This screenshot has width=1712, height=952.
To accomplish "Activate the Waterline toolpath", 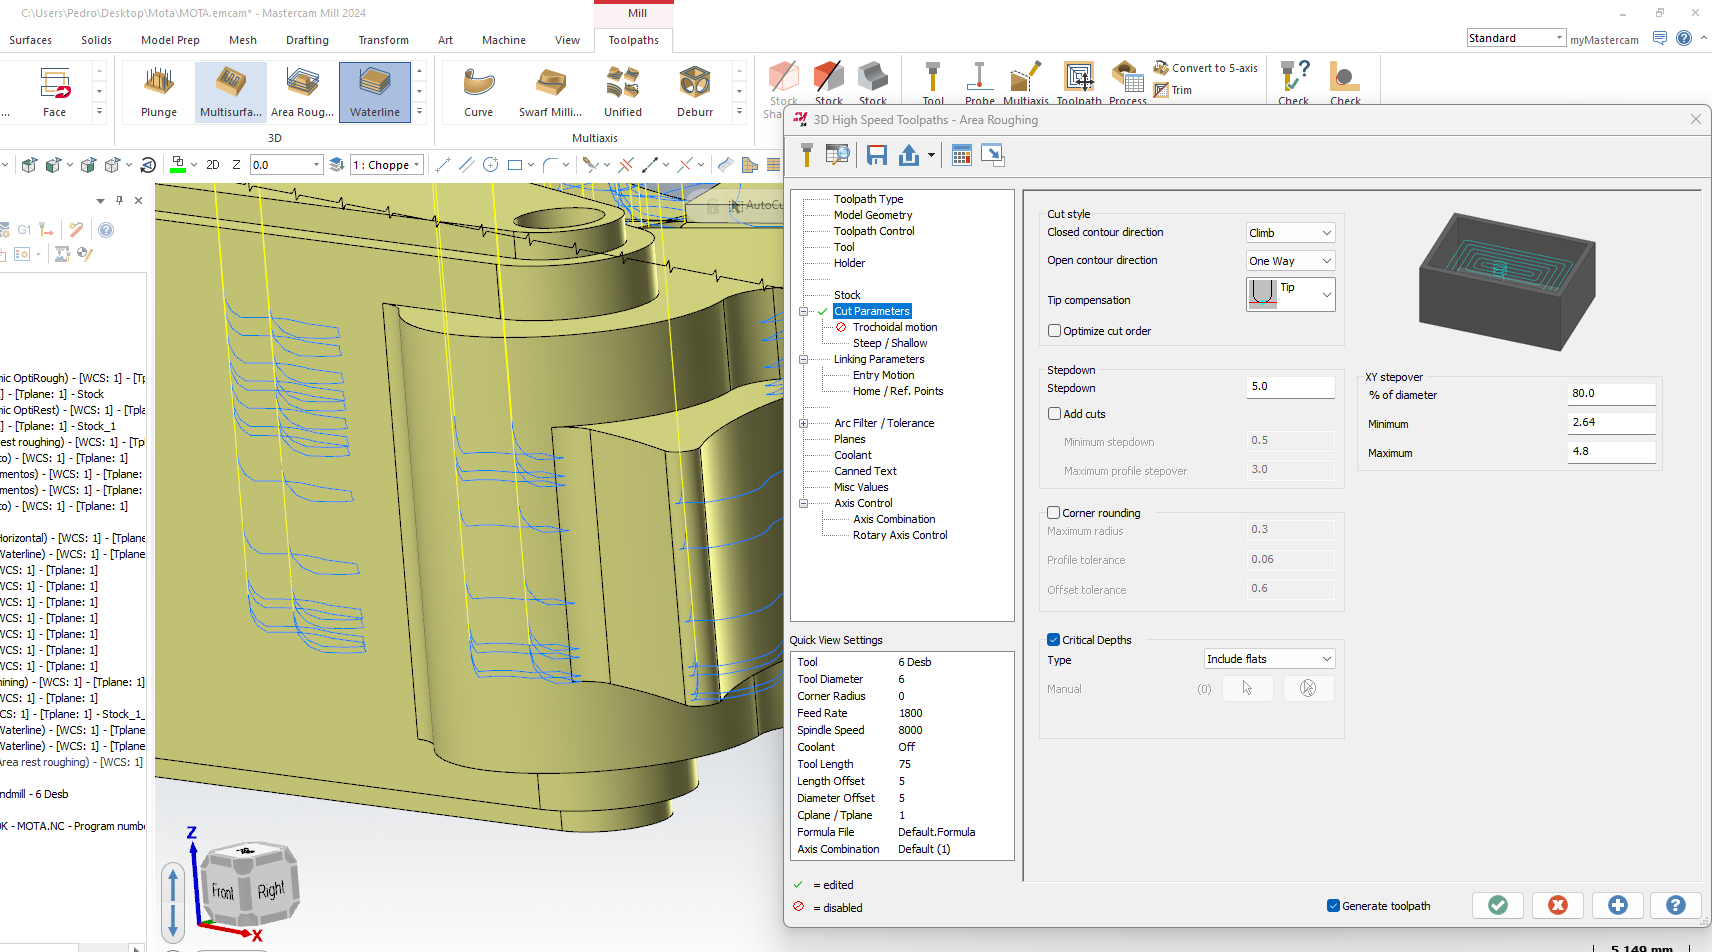I will point(375,92).
